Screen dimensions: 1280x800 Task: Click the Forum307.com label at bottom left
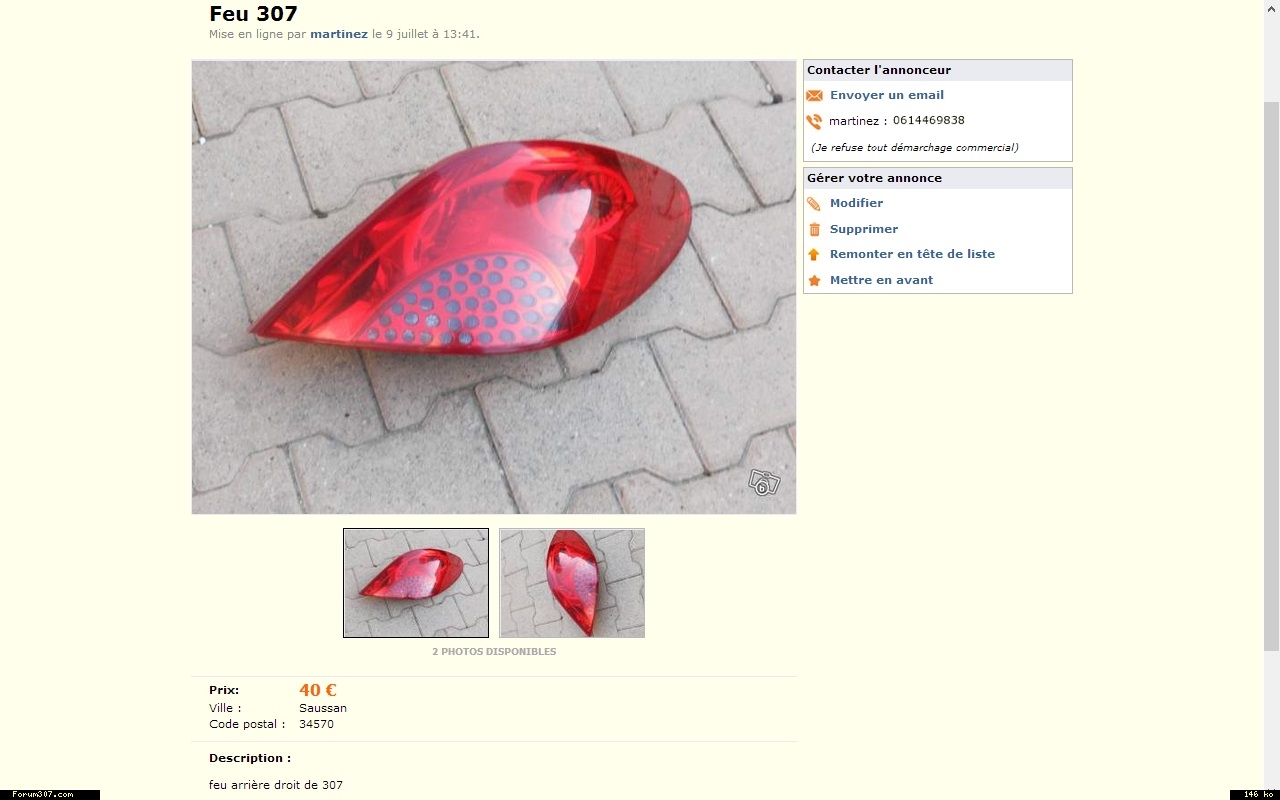pos(43,794)
